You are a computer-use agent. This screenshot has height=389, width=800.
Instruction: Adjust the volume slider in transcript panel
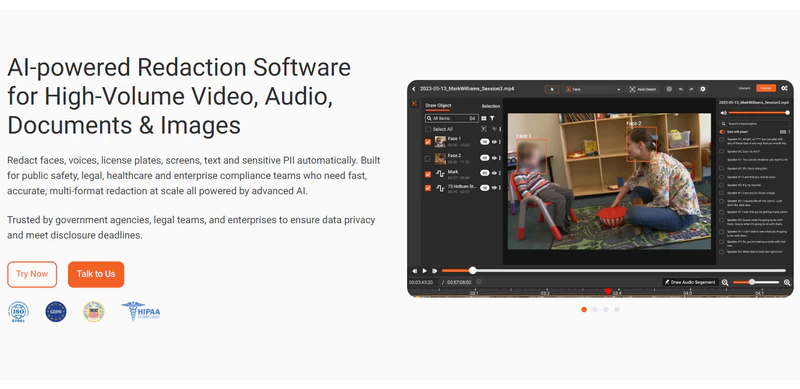759,113
